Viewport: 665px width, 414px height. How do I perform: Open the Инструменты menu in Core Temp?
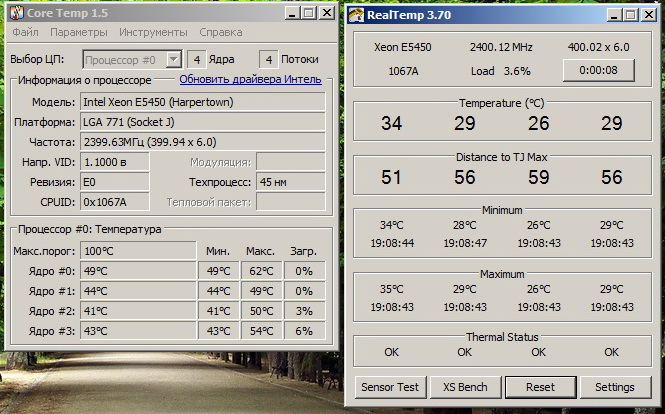153,32
